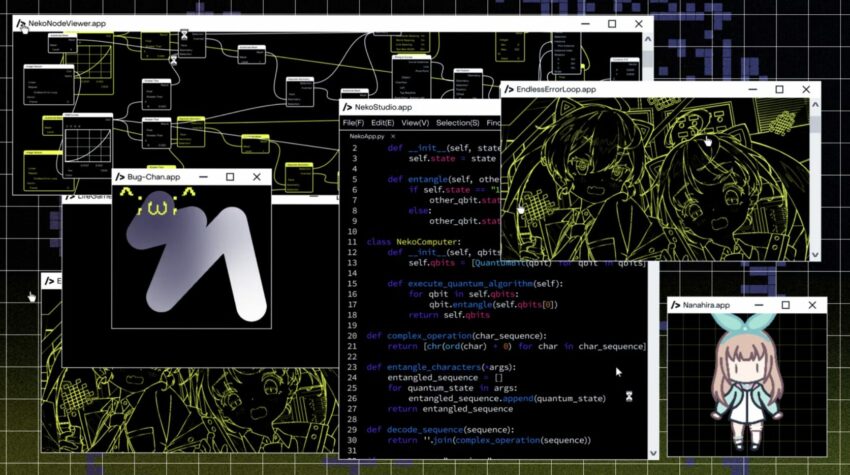This screenshot has width=850, height=475.
Task: Click the Nanahira.app window title text
Action: [706, 305]
